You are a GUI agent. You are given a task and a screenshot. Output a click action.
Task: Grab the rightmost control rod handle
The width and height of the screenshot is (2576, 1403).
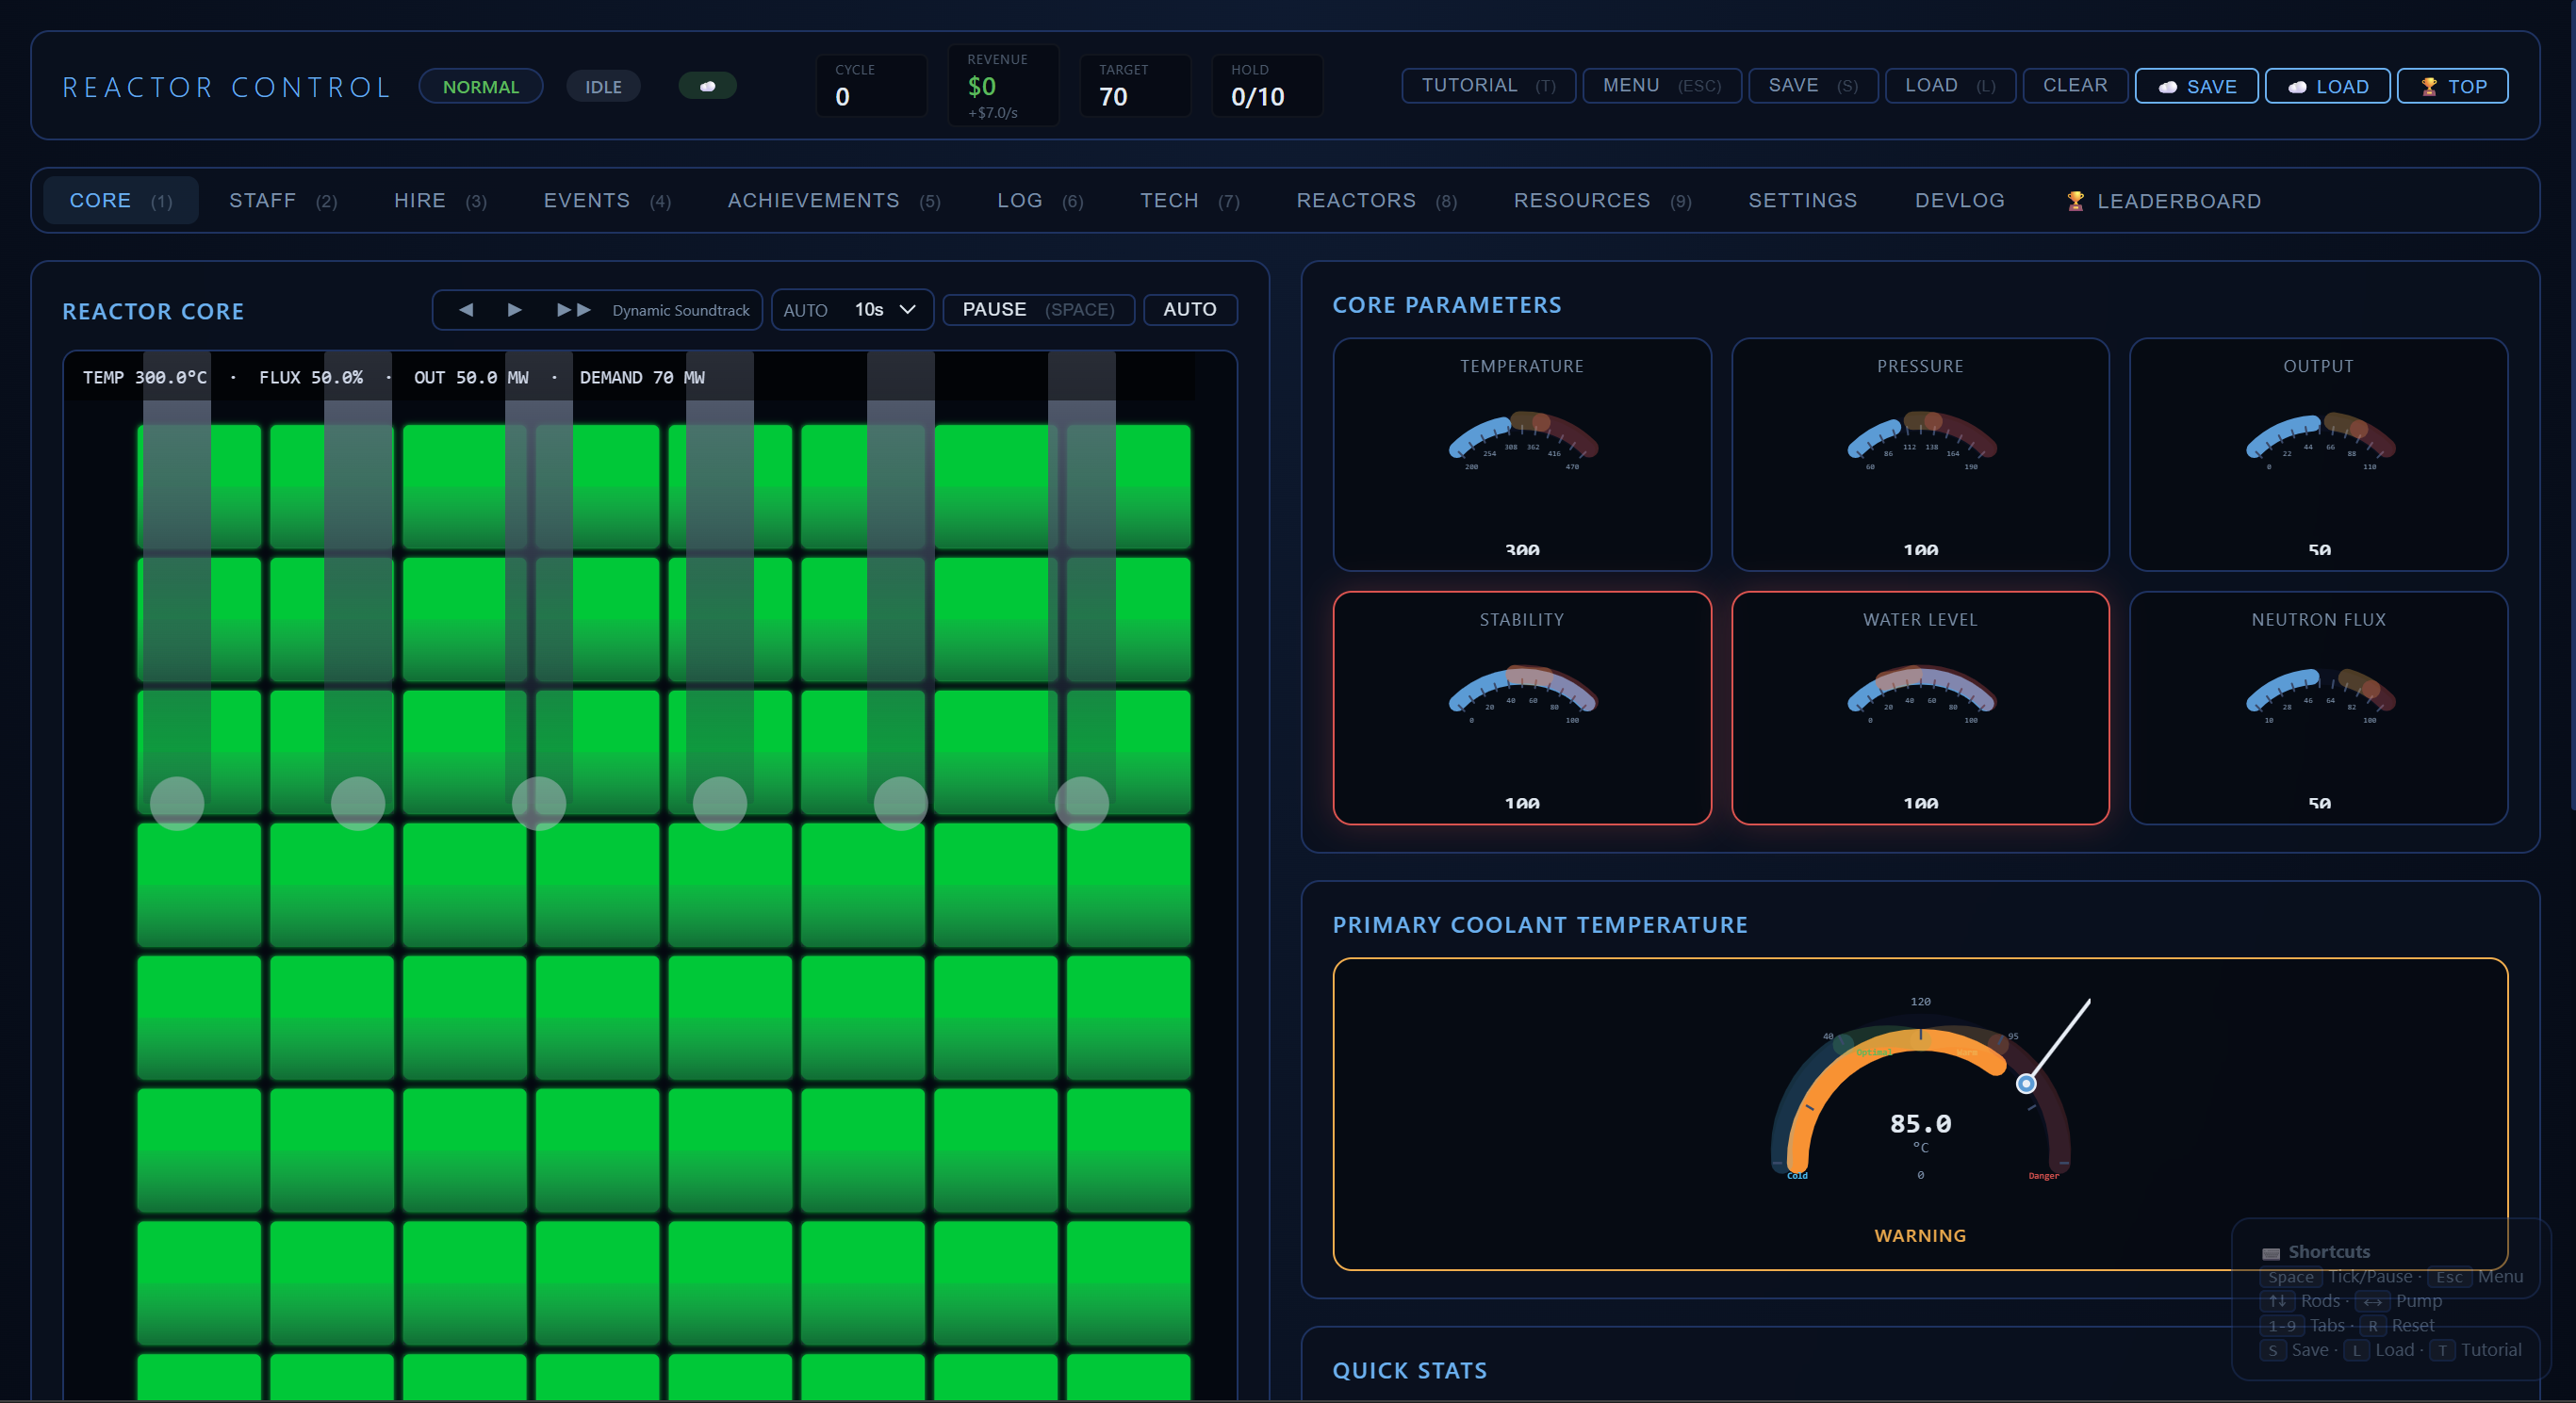tap(1082, 803)
